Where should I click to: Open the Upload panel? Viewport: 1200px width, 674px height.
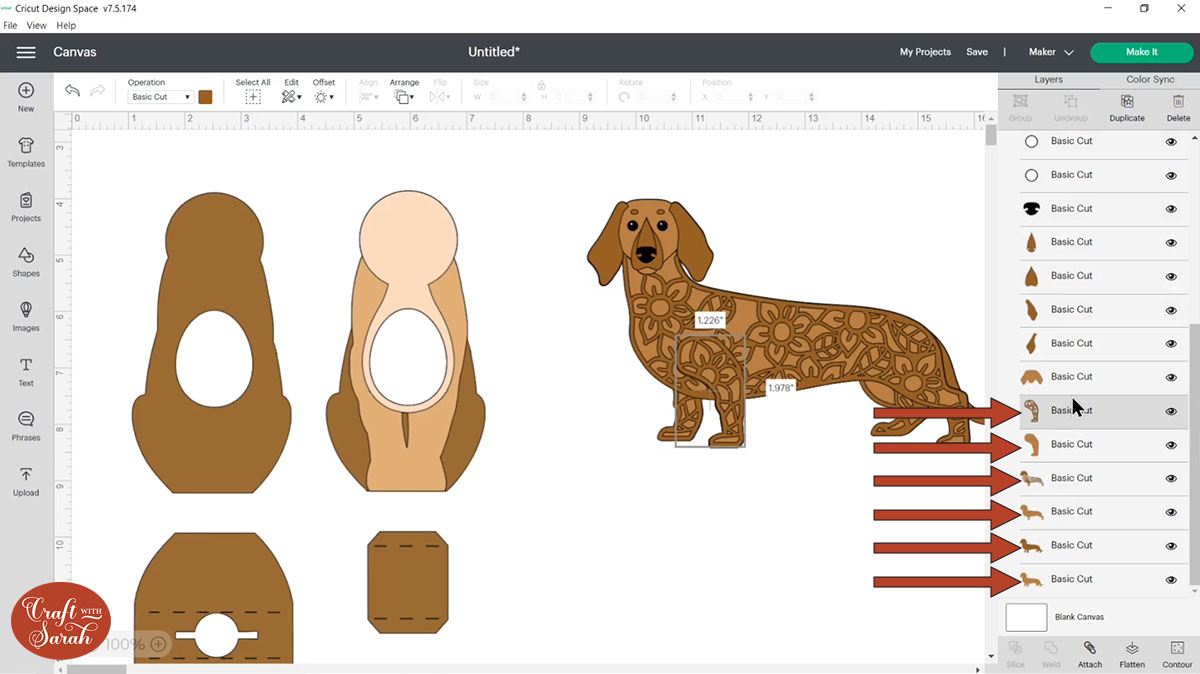click(x=26, y=480)
